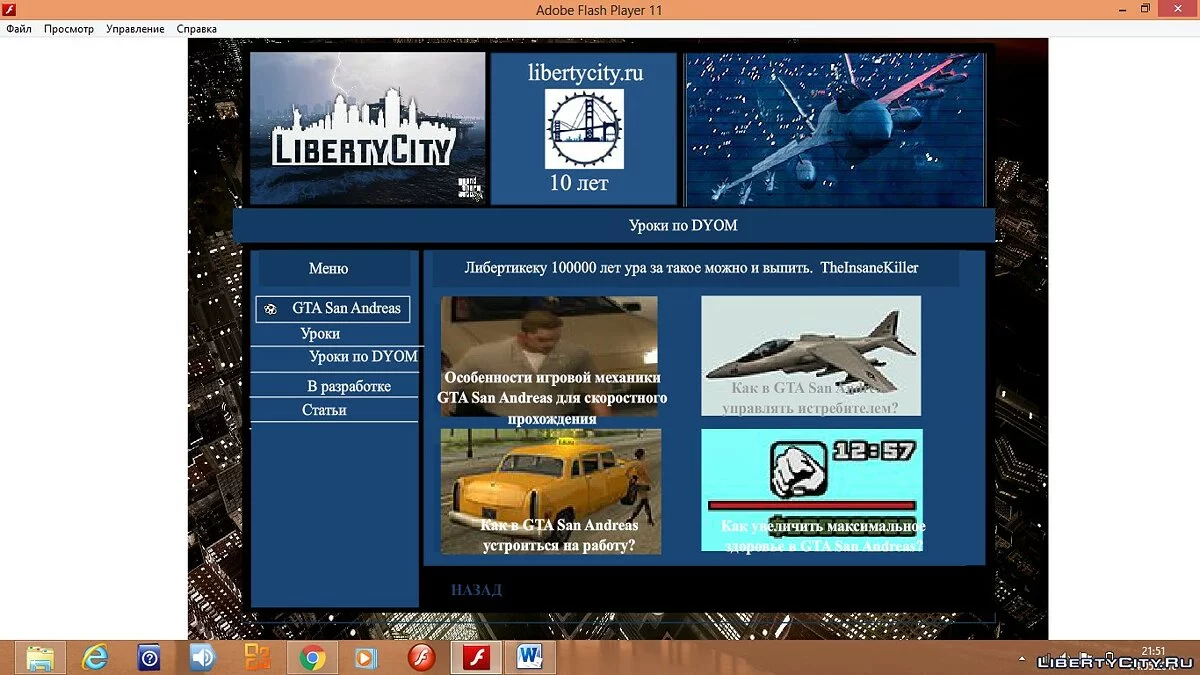Open the Просмотр menu
This screenshot has width=1200, height=675.
point(69,29)
